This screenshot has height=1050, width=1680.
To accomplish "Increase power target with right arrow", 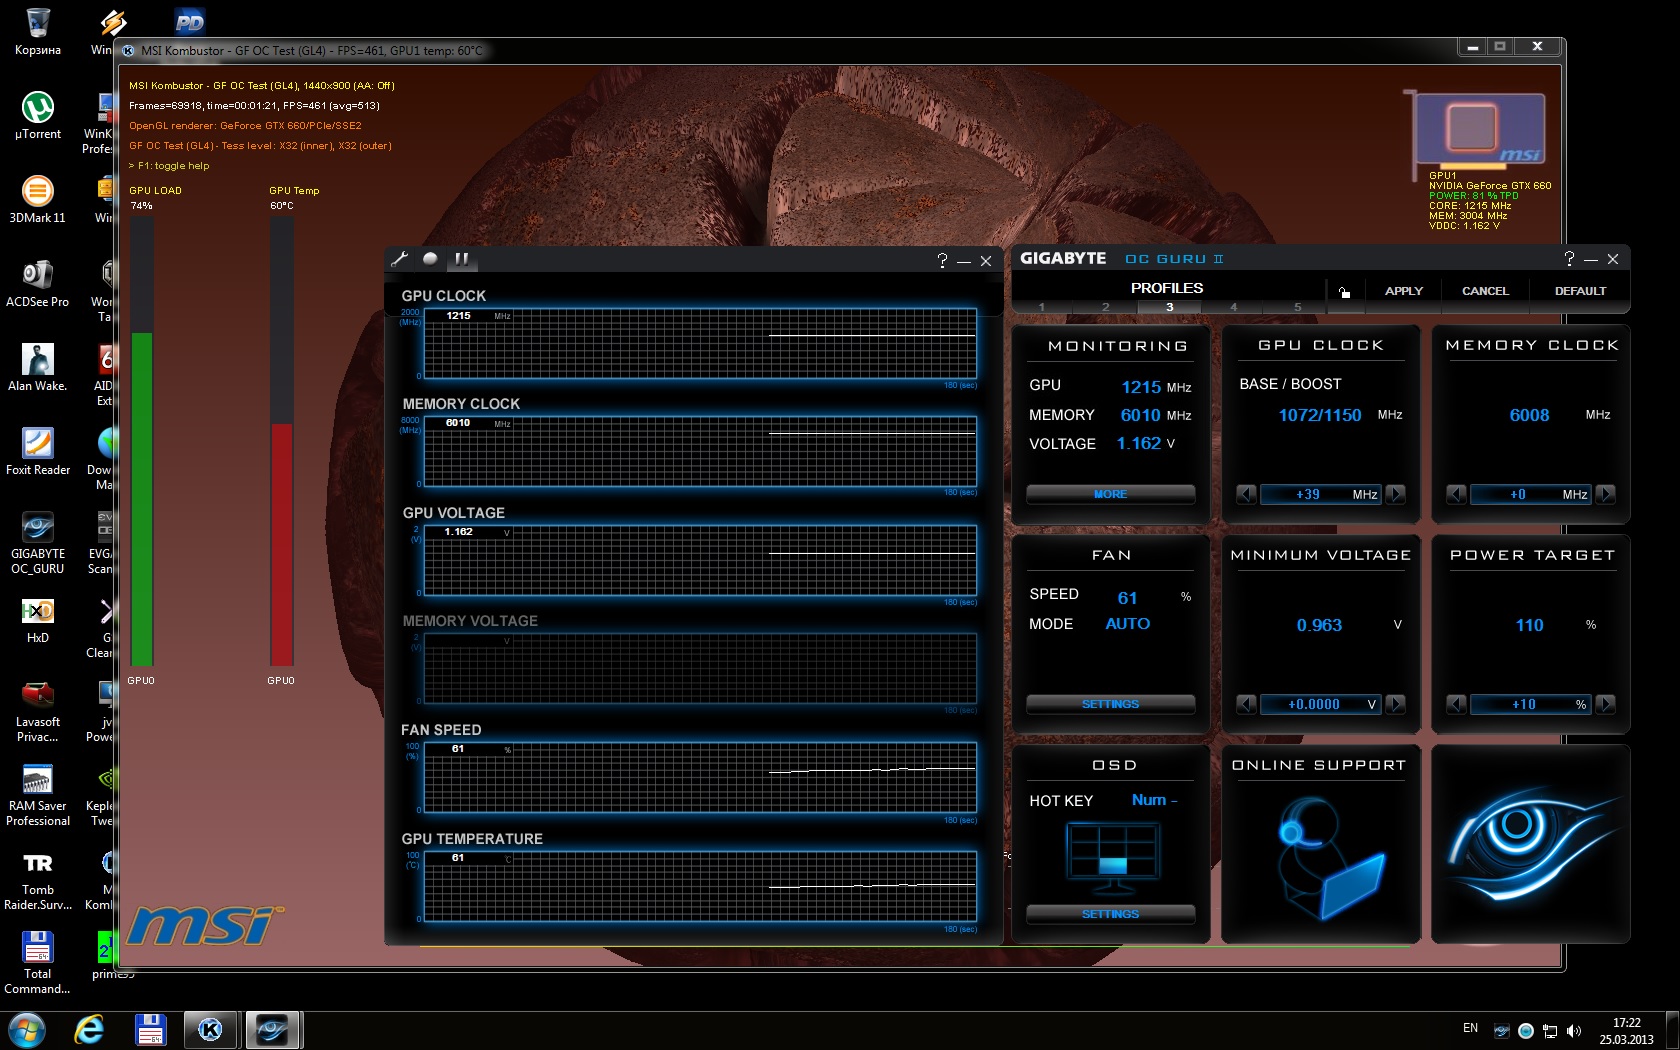I will click(1606, 704).
